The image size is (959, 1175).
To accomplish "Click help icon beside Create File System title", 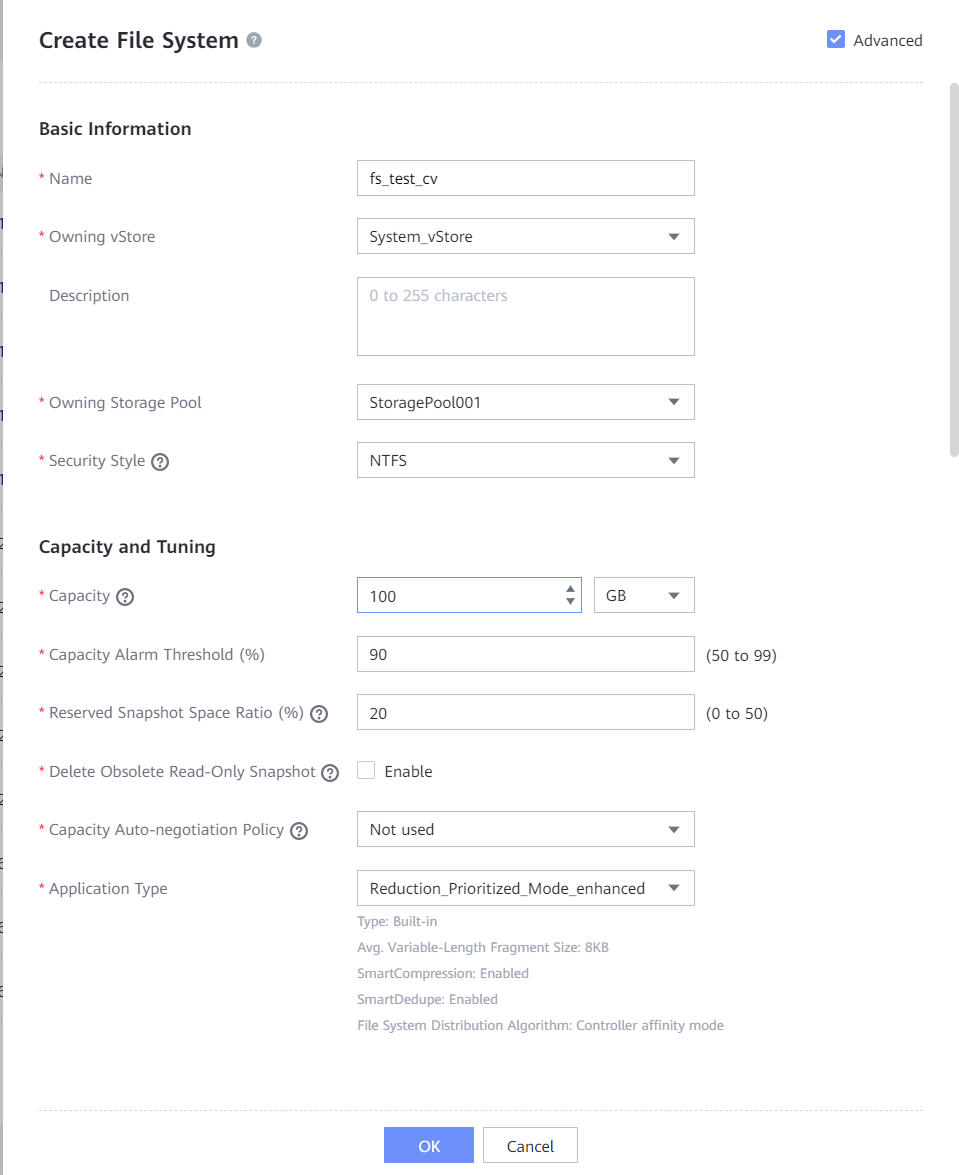I will pos(254,40).
